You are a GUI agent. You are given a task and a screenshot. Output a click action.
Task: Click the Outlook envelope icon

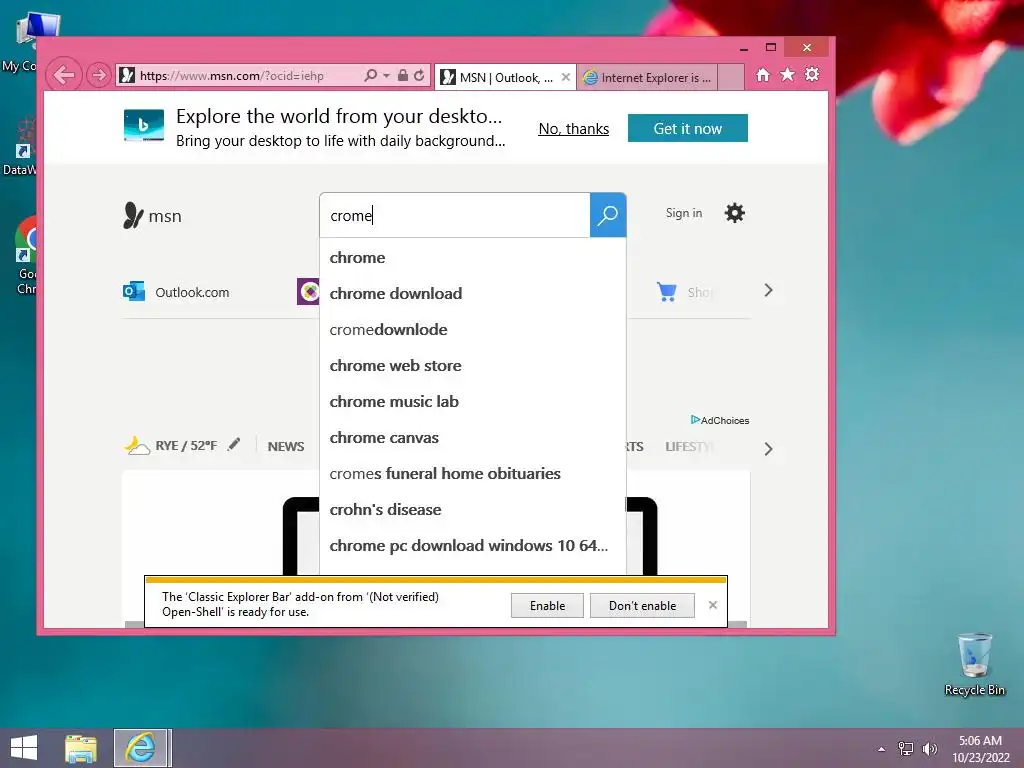point(134,291)
